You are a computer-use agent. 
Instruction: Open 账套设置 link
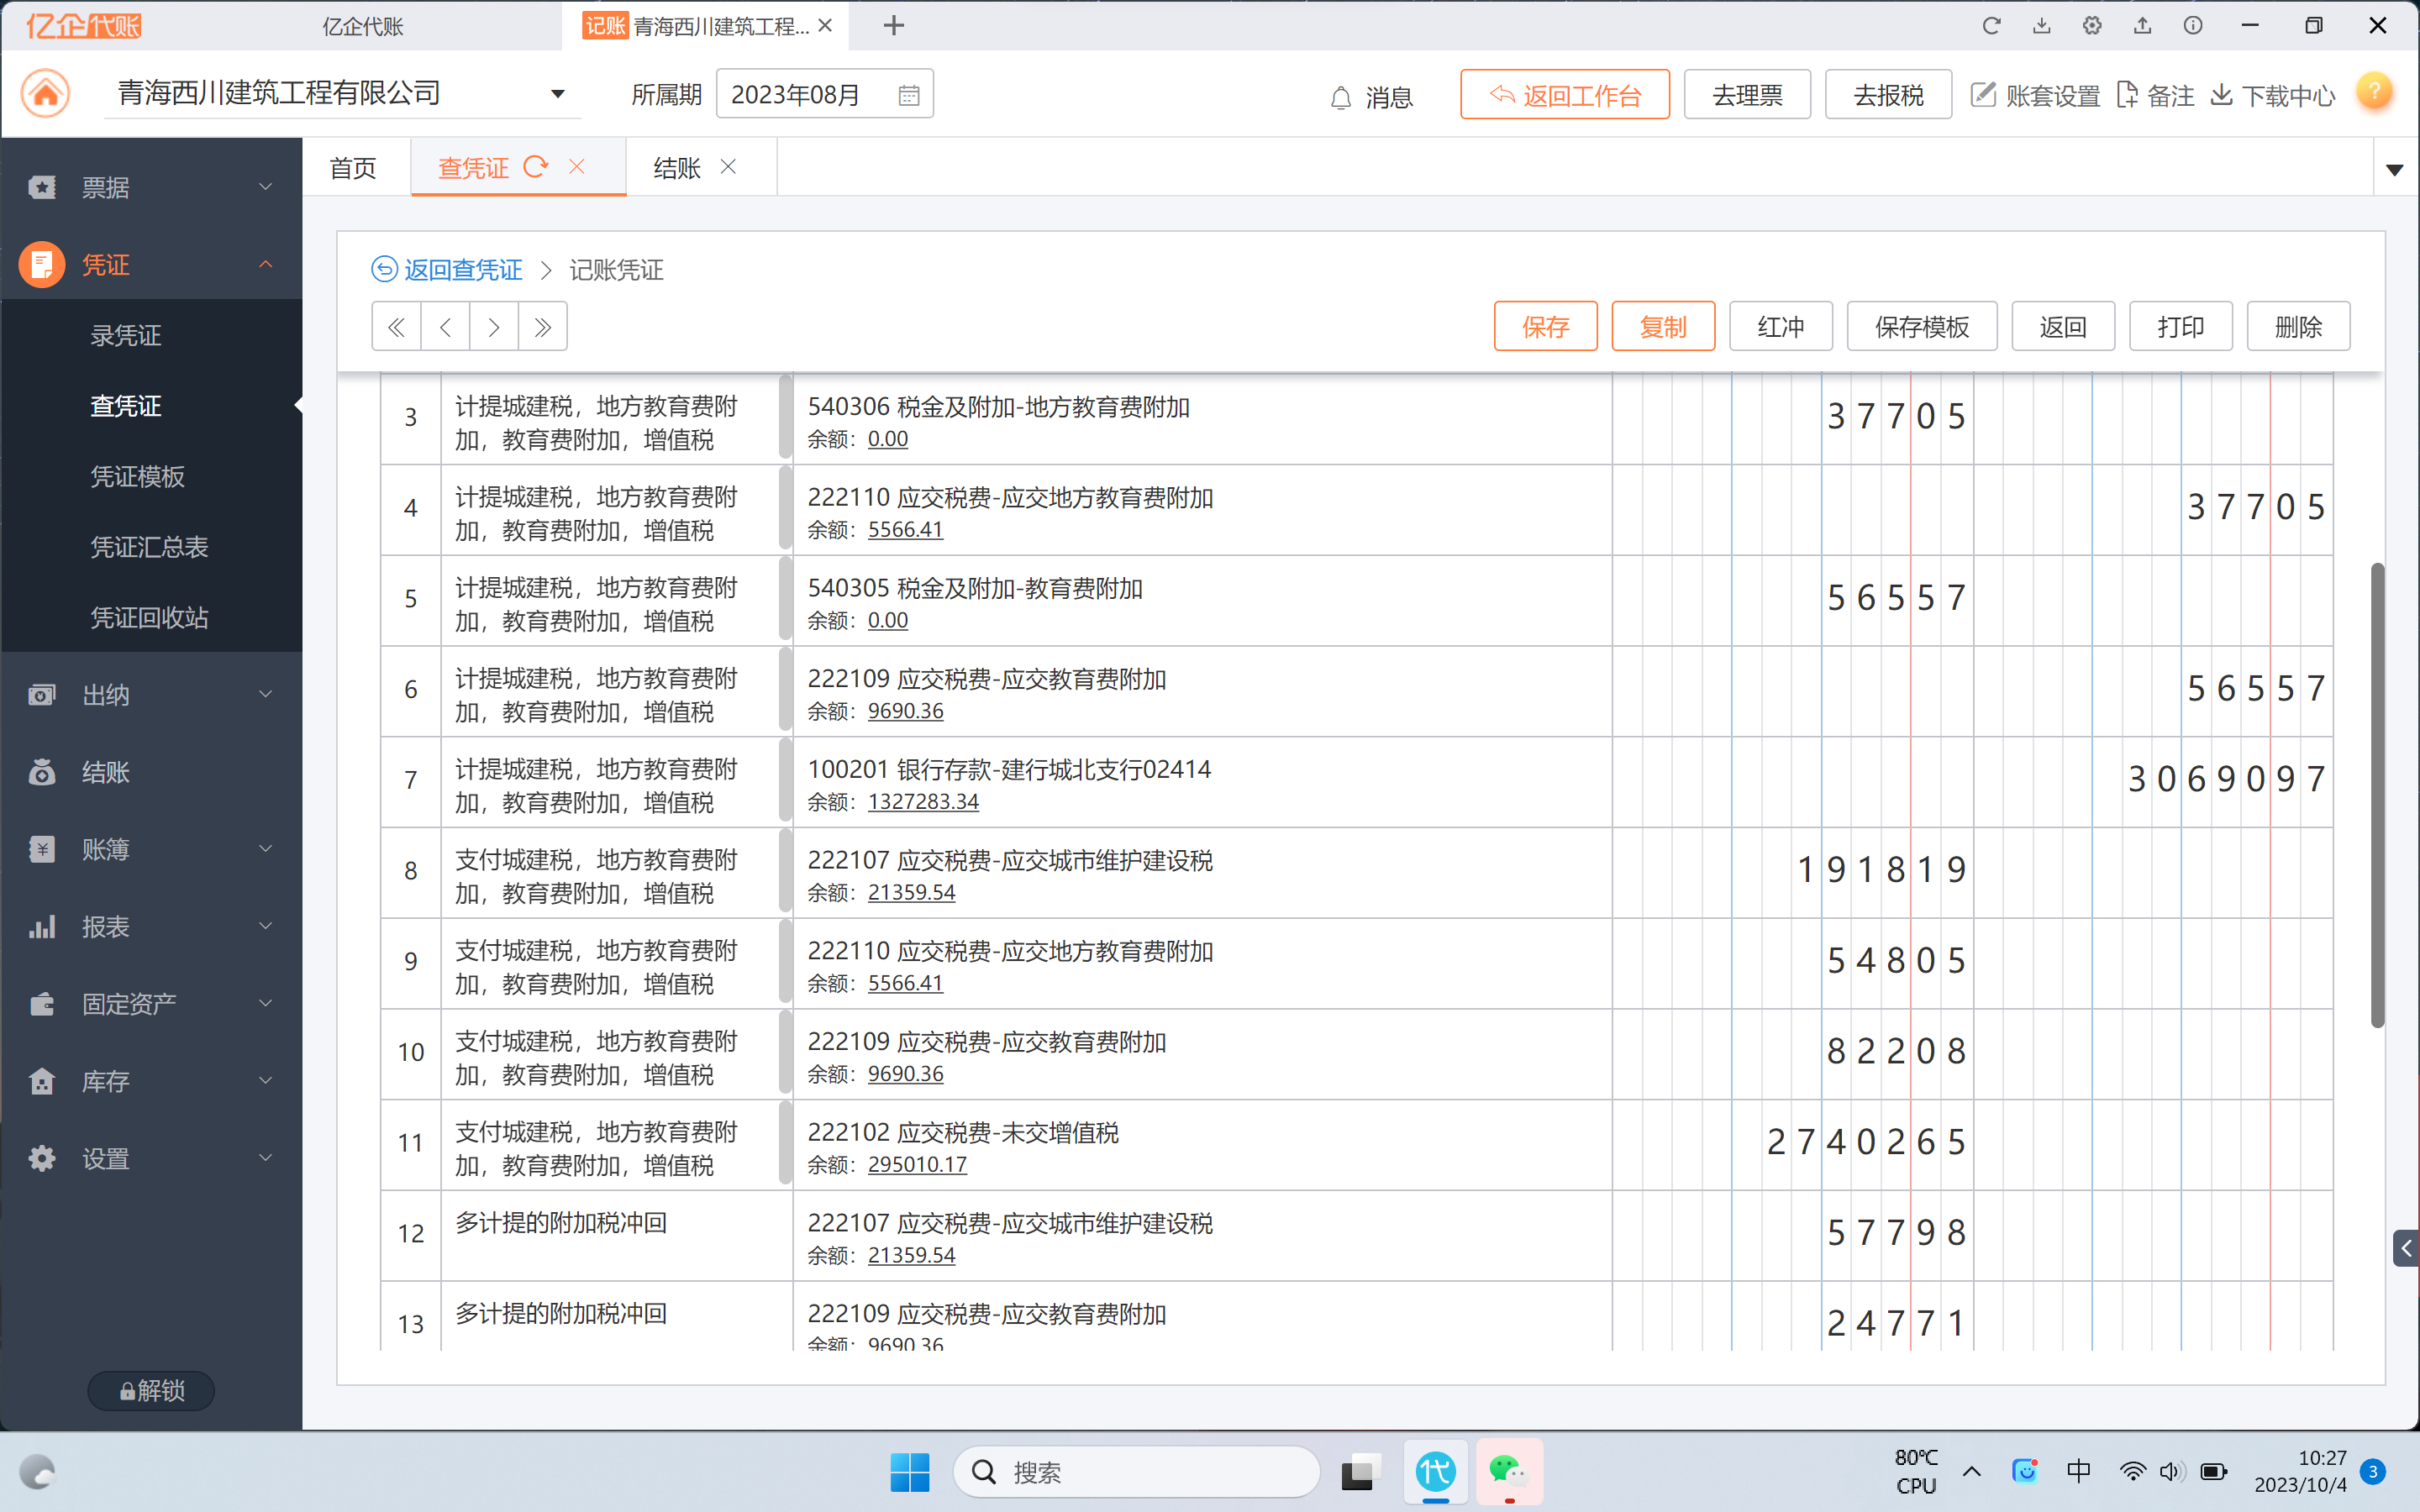coord(2035,95)
